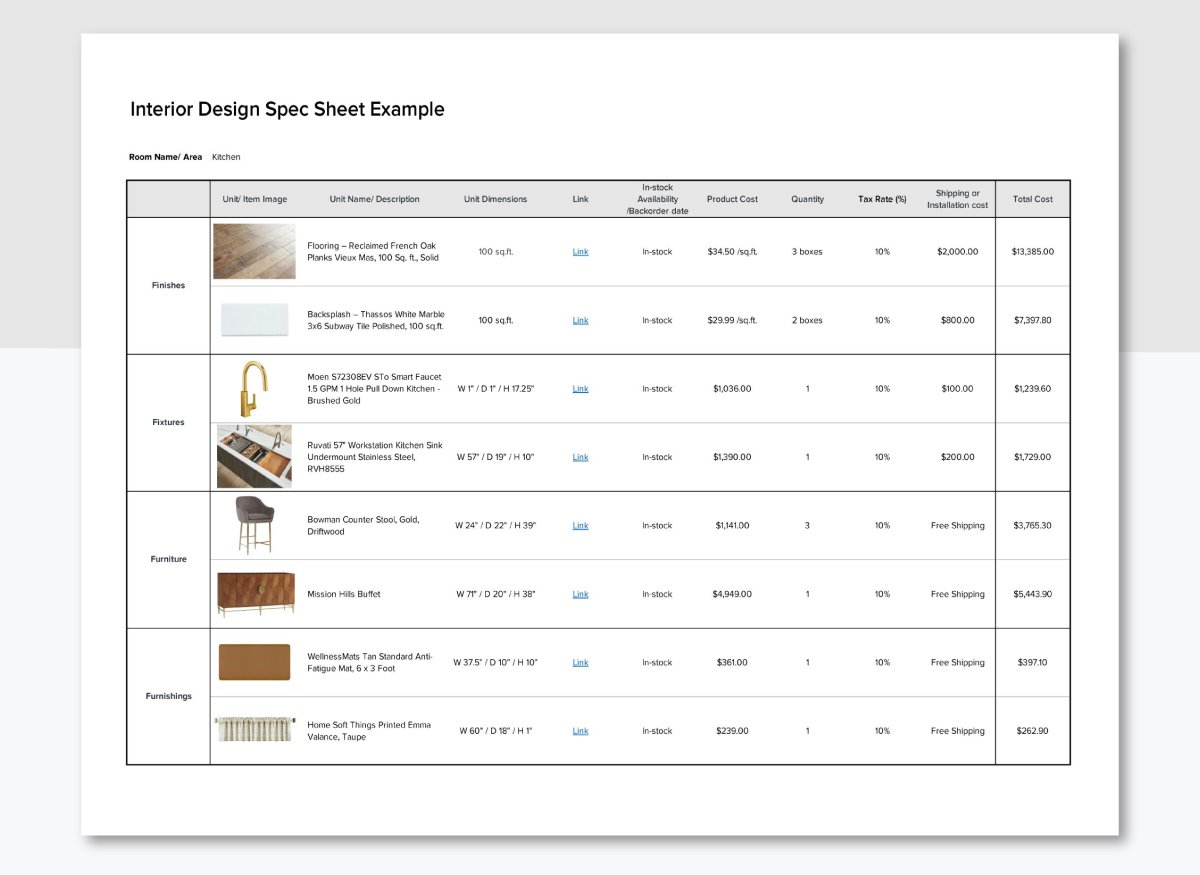Click the Kitchen room name value
This screenshot has height=875, width=1200.
click(x=226, y=156)
